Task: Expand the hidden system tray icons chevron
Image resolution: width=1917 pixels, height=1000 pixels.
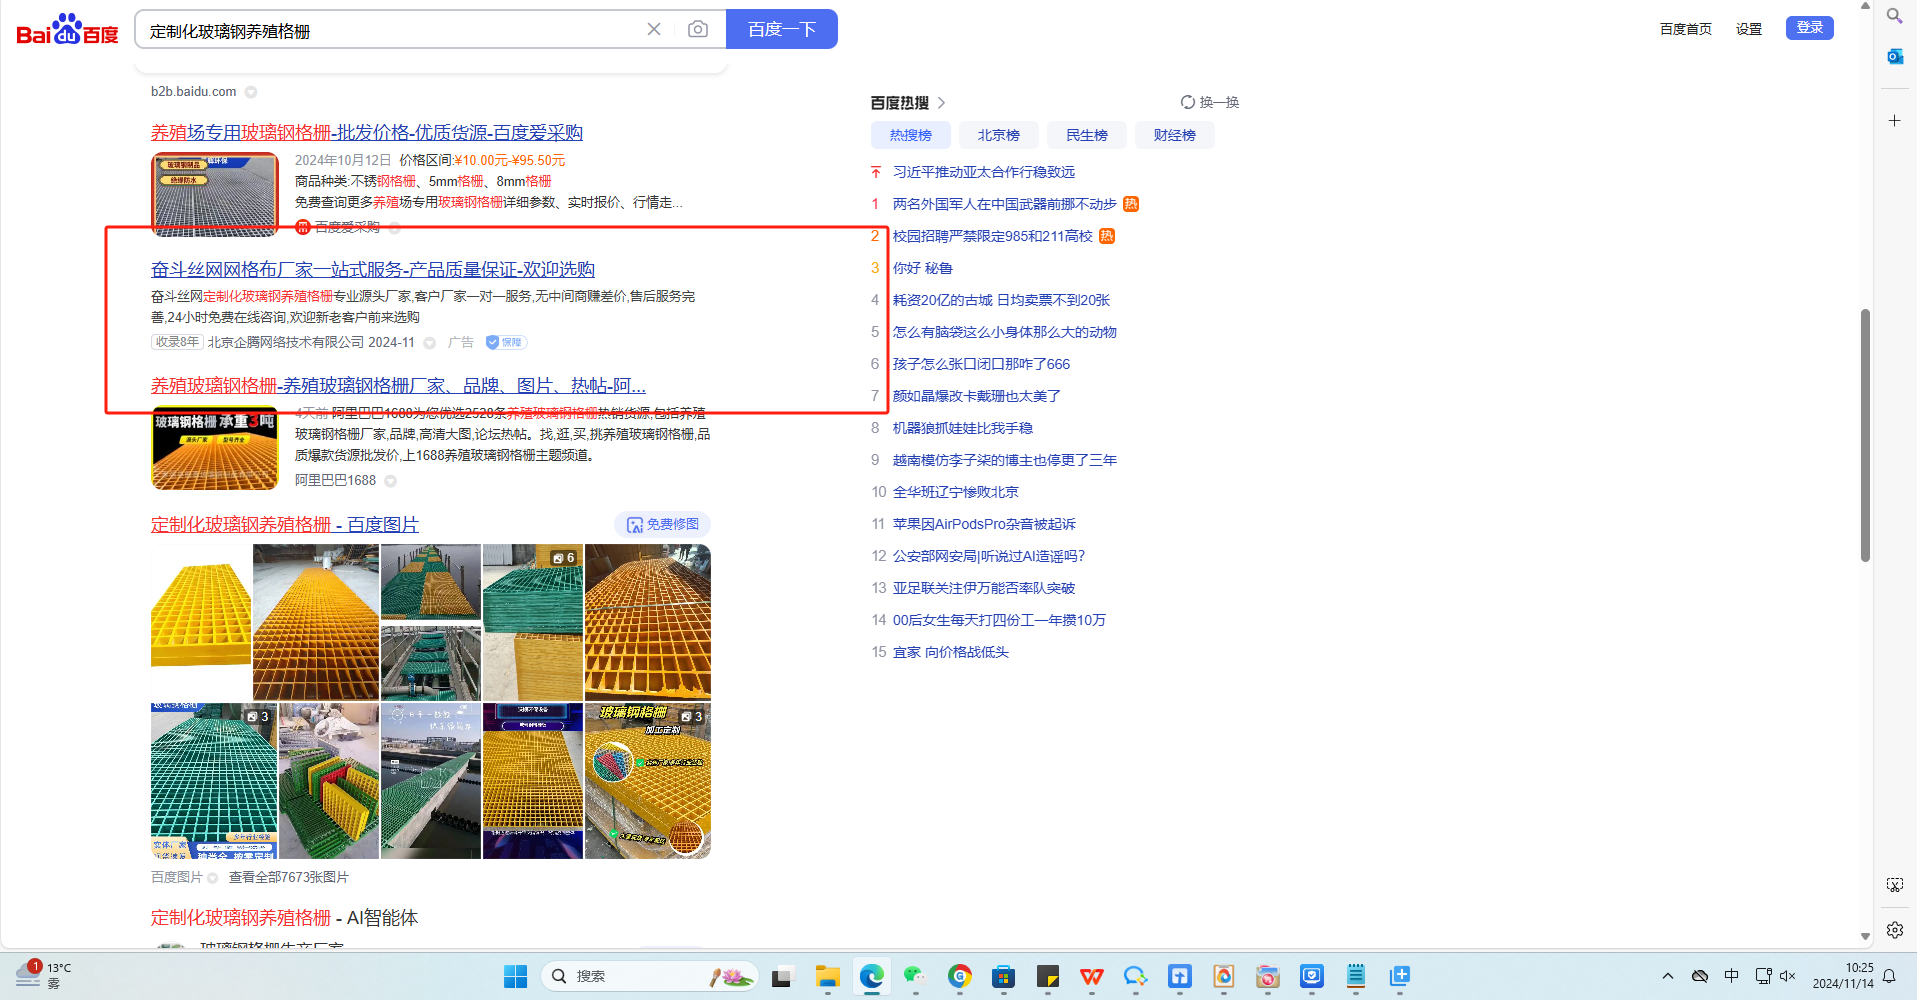Action: (x=1667, y=976)
